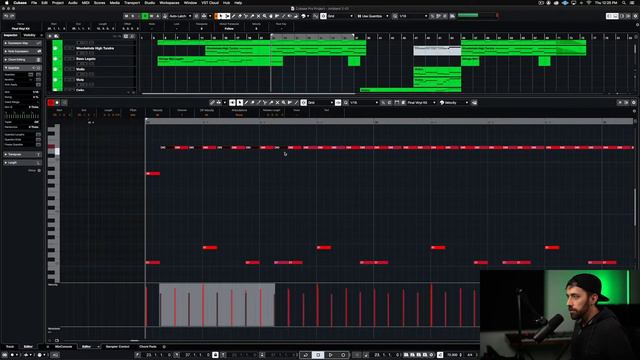Open the MIDI menu
Viewport: 640px width, 360px height.
coord(85,2)
